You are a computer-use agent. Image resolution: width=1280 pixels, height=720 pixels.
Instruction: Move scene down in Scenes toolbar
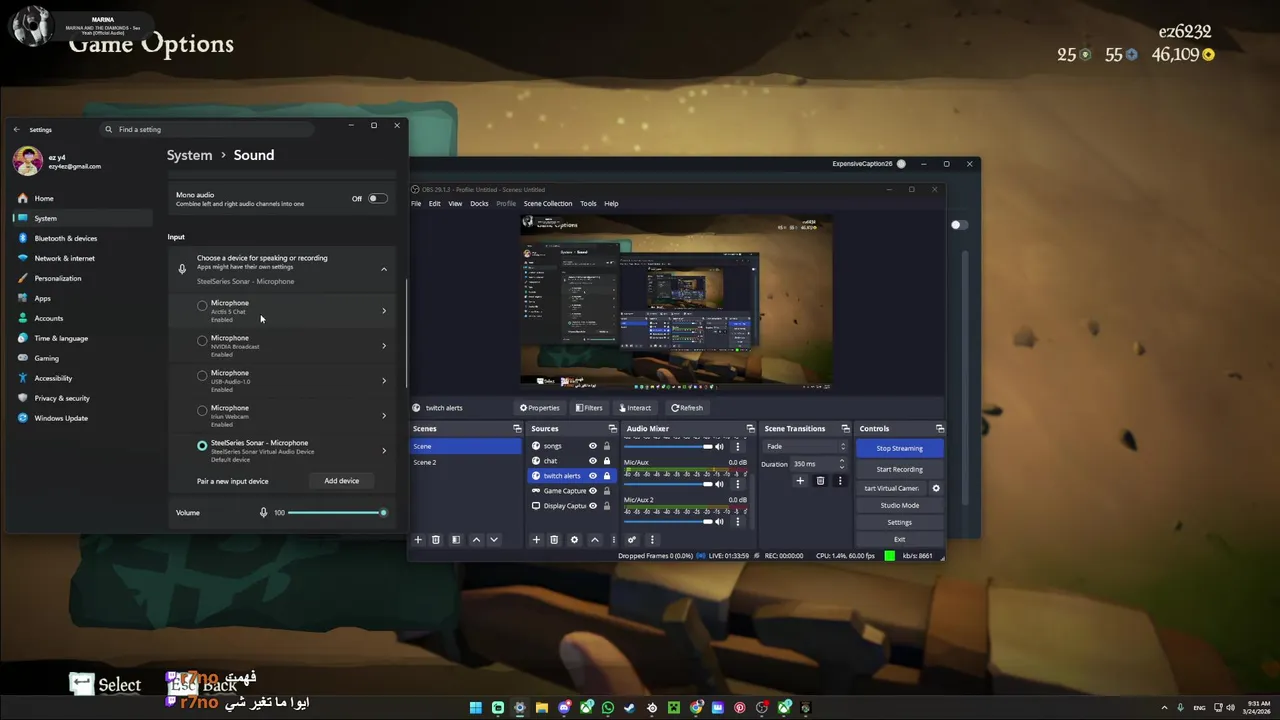click(493, 540)
